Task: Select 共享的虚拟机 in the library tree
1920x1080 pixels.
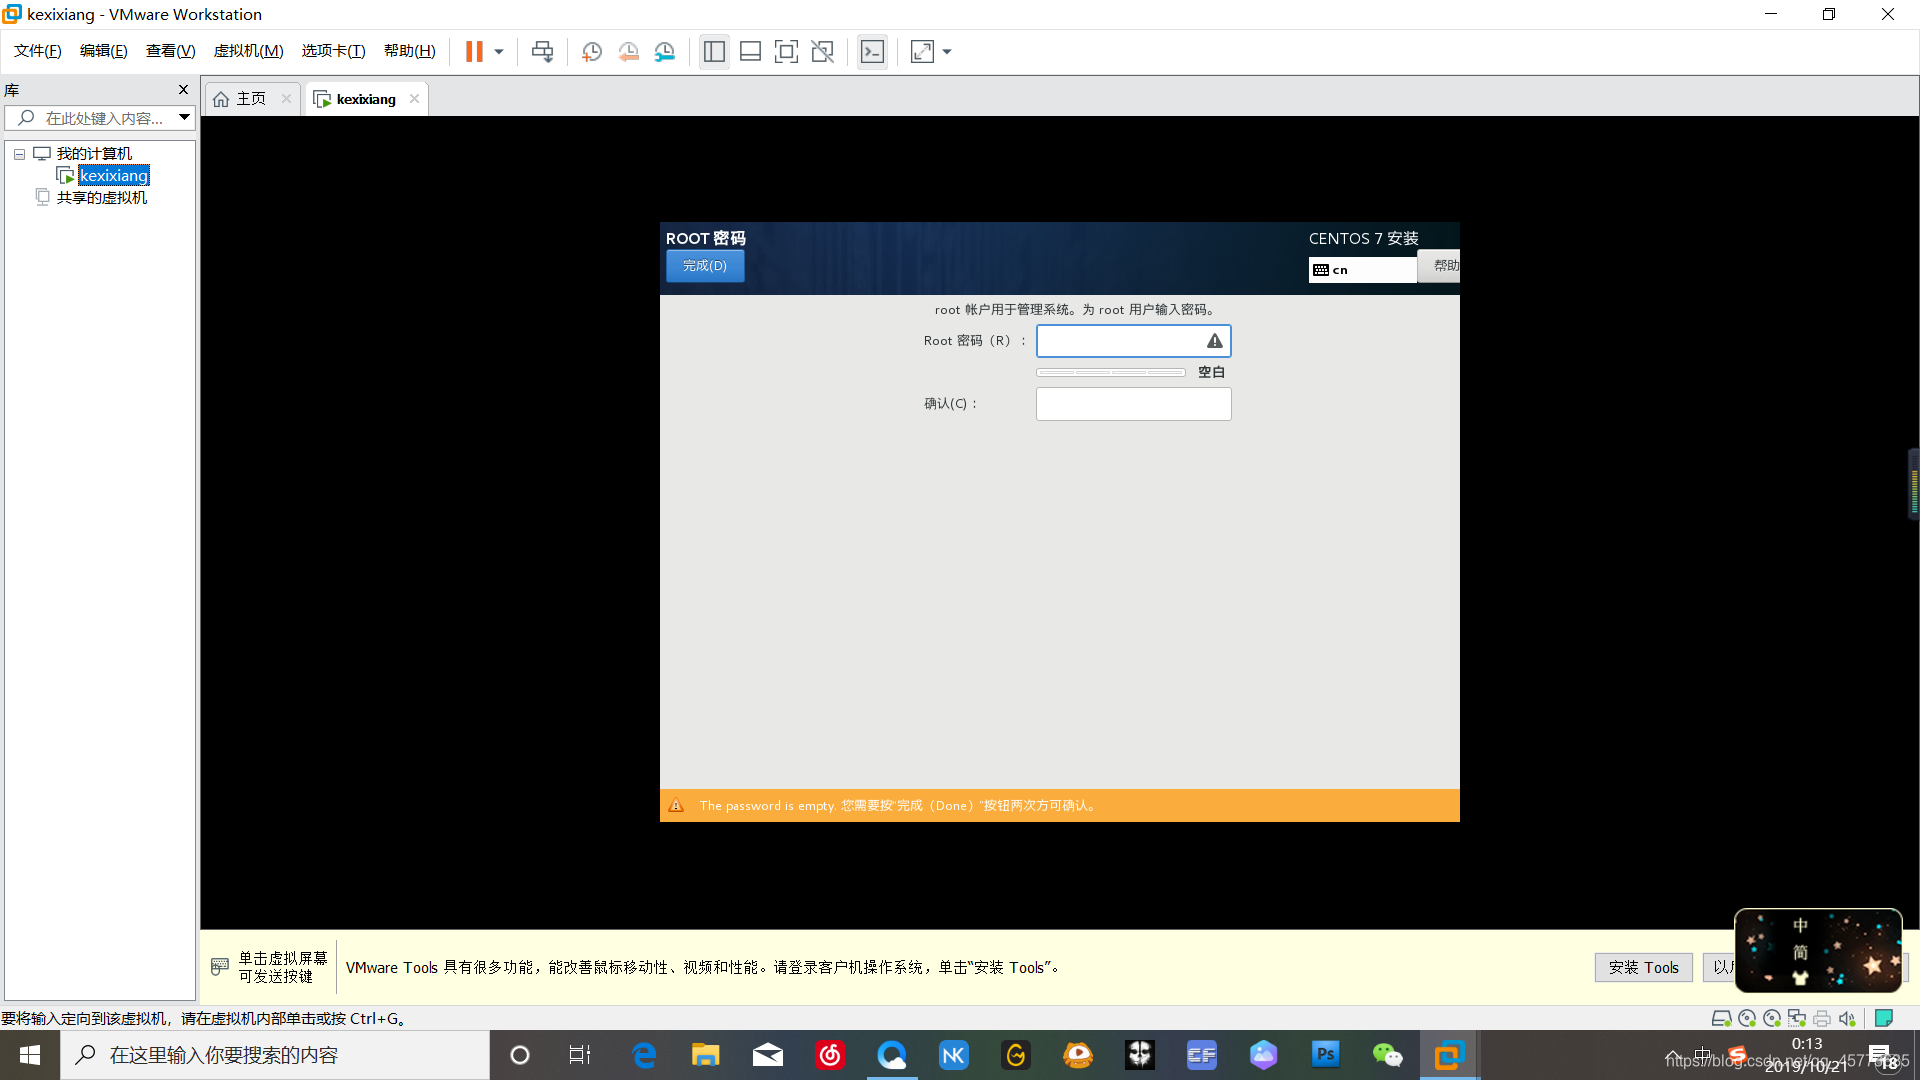Action: tap(101, 198)
